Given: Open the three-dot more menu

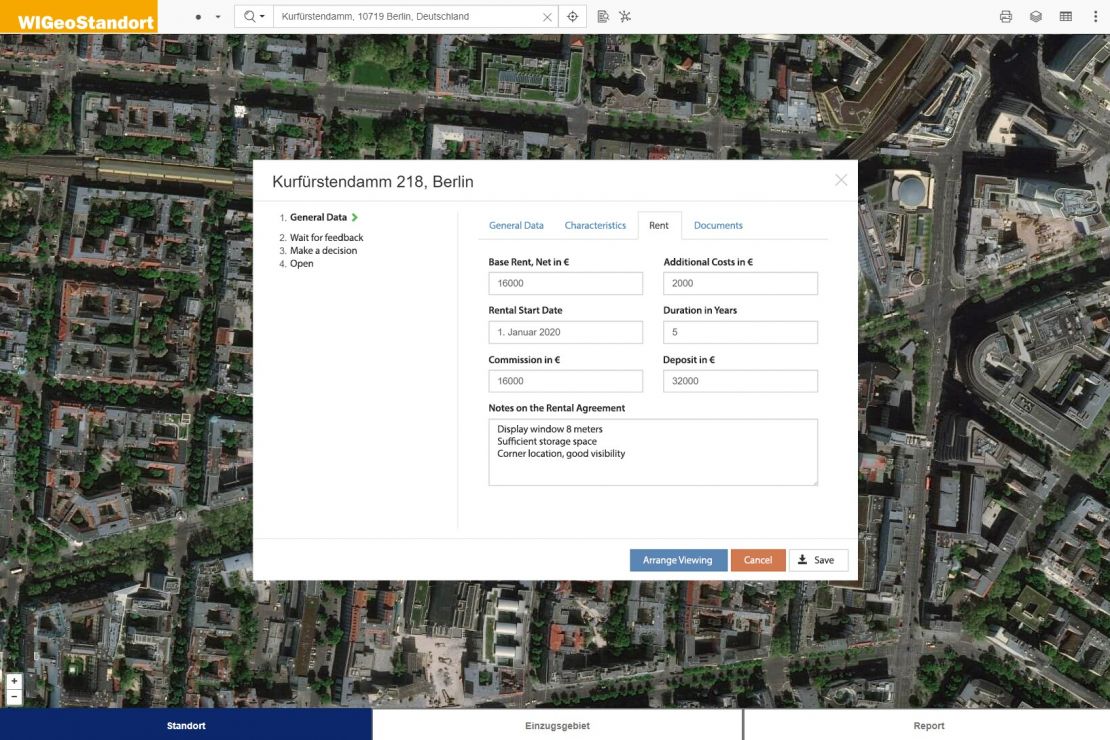Looking at the screenshot, I should [1095, 16].
